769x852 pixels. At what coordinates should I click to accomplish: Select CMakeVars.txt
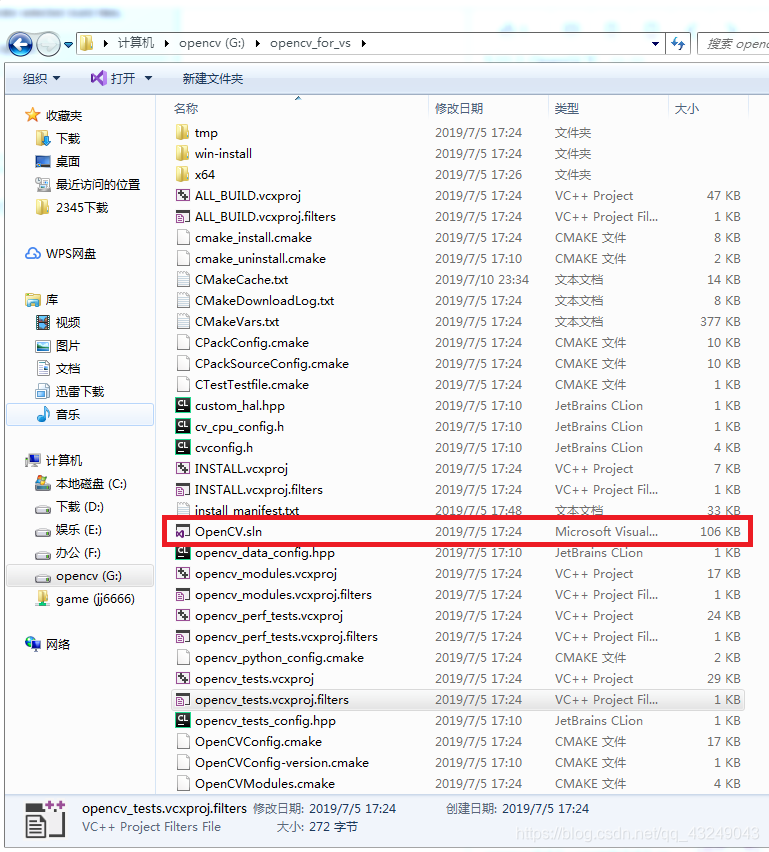[x=237, y=322]
